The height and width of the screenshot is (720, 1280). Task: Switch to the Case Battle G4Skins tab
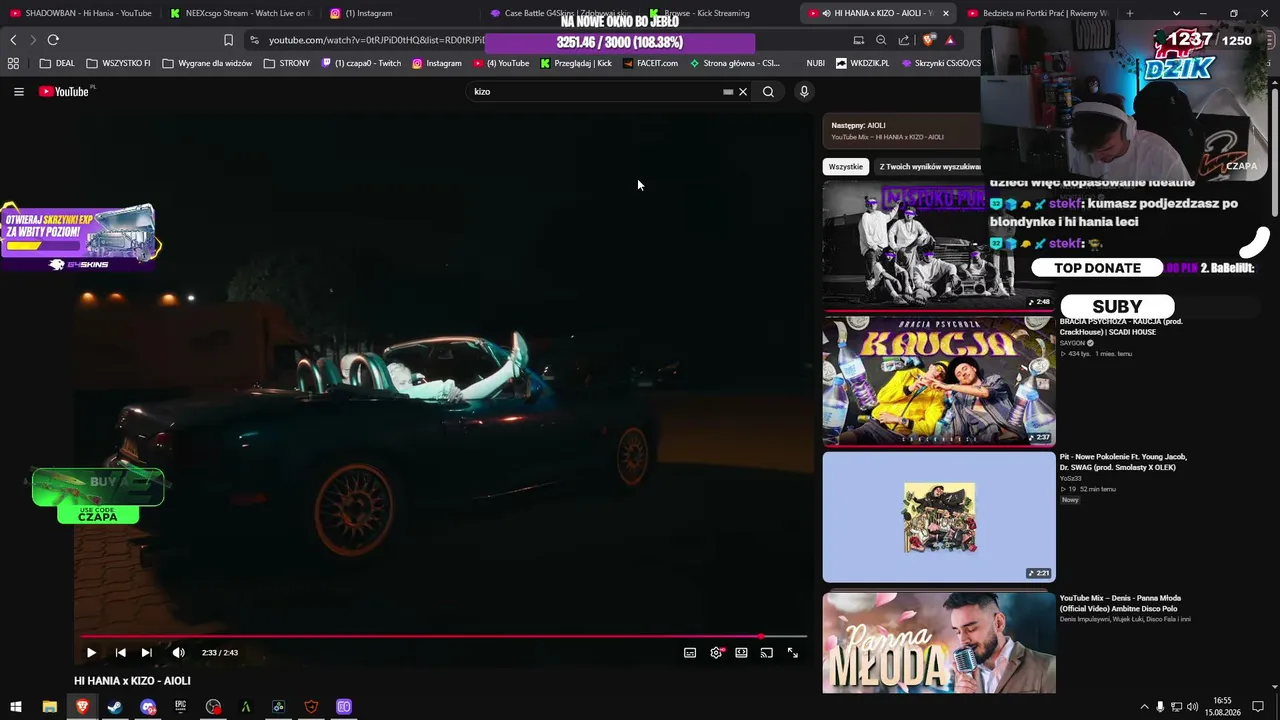(560, 13)
